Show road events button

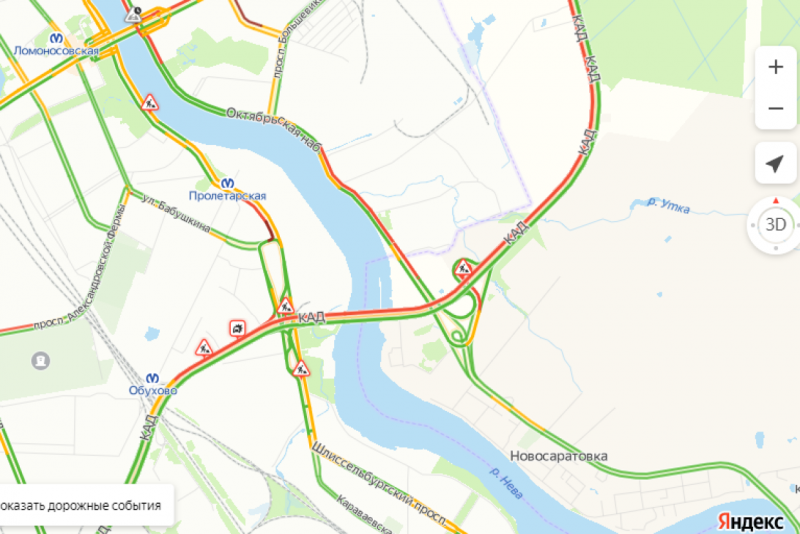pyautogui.click(x=81, y=505)
